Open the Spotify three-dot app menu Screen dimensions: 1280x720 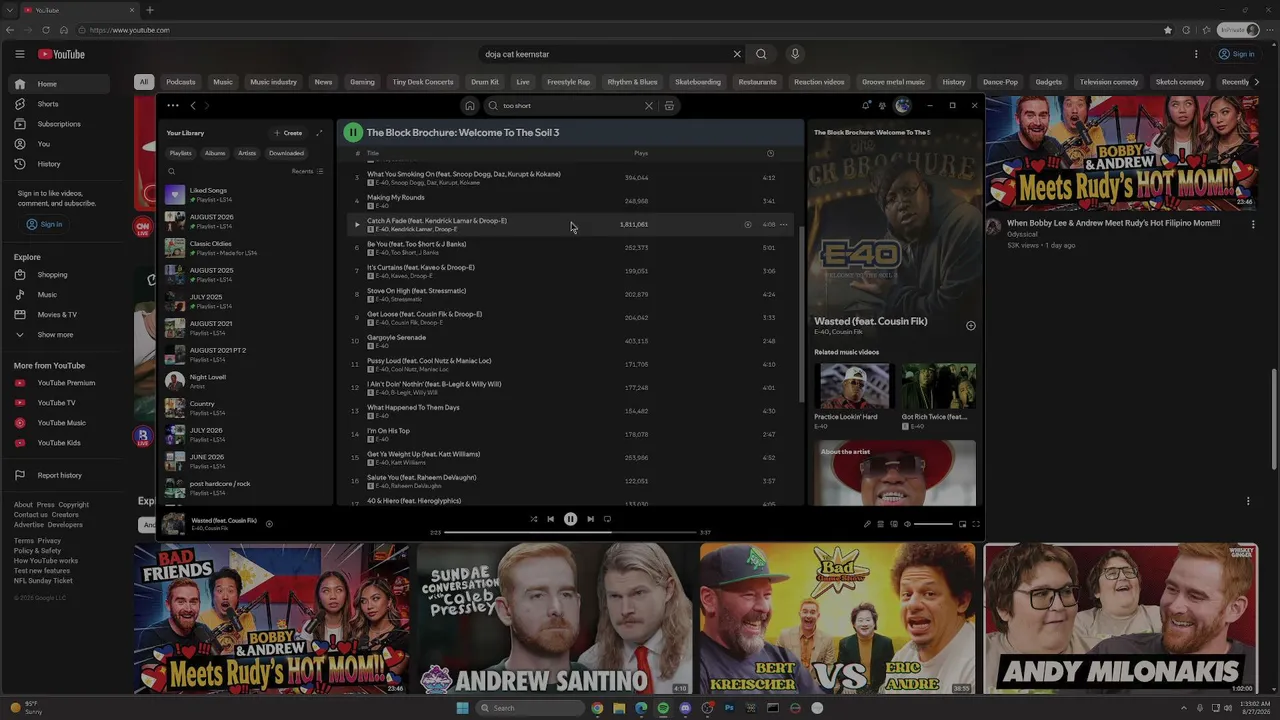(173, 105)
